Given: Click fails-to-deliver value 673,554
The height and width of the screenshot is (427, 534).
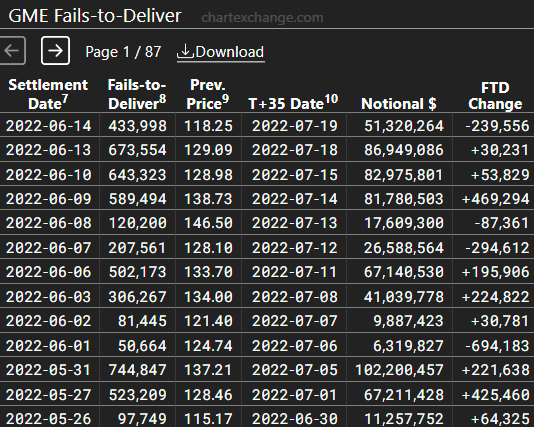Looking at the screenshot, I should (x=138, y=150).
